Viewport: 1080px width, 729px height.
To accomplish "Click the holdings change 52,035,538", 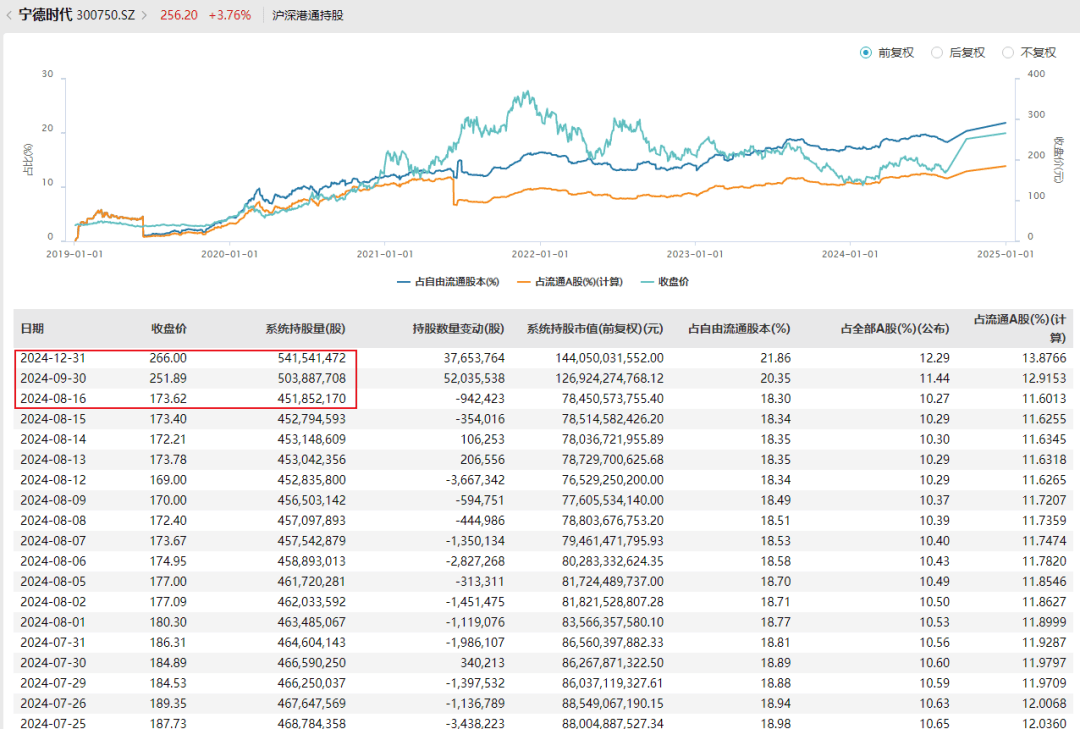I will tap(474, 378).
